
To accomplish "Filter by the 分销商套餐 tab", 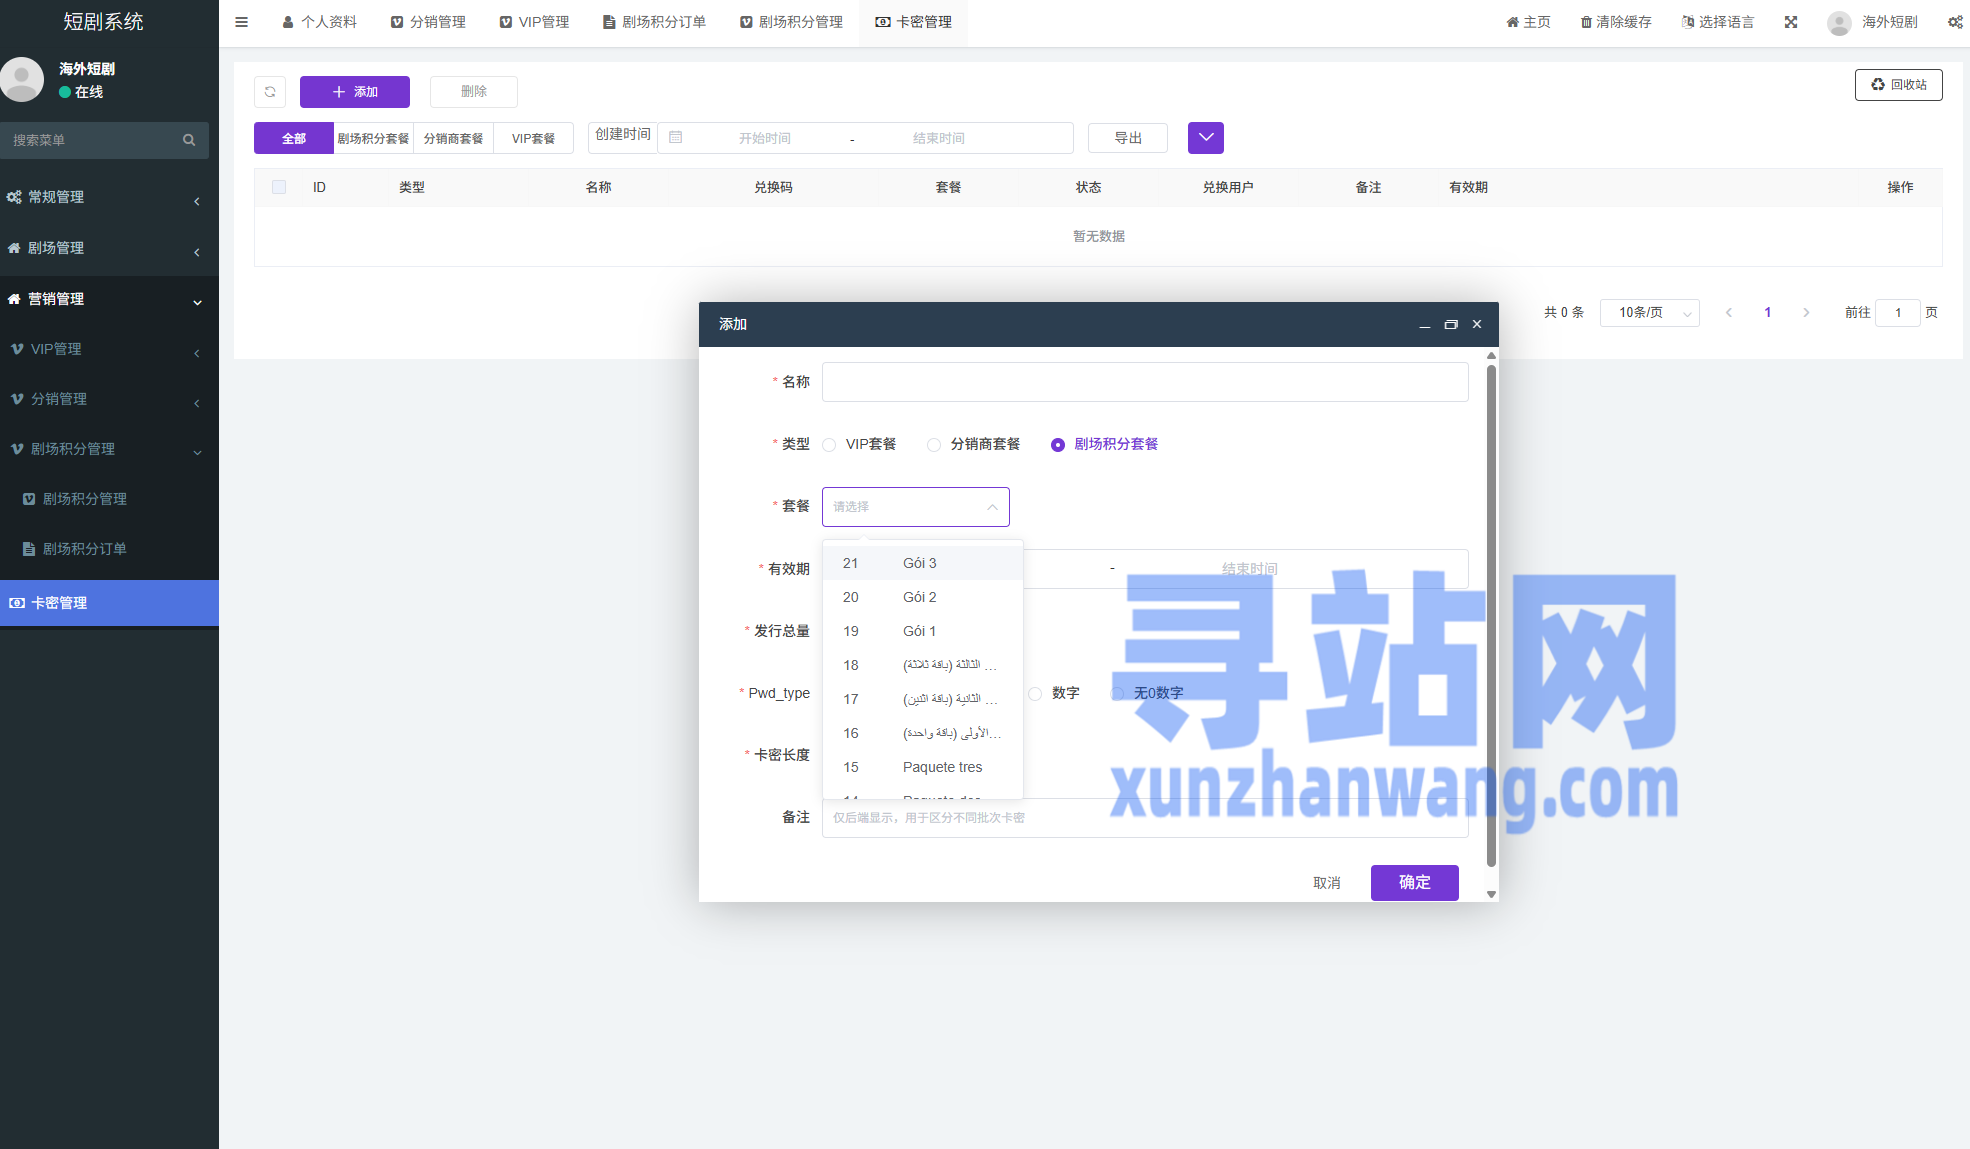I will click(453, 138).
